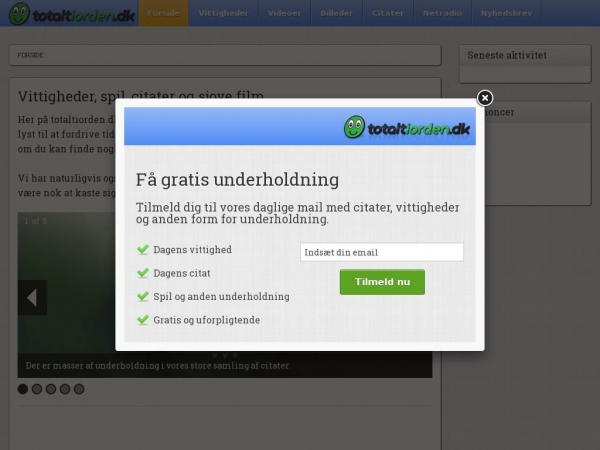Click the checkmark beside 'Gratis og uforpligtende'

(143, 320)
